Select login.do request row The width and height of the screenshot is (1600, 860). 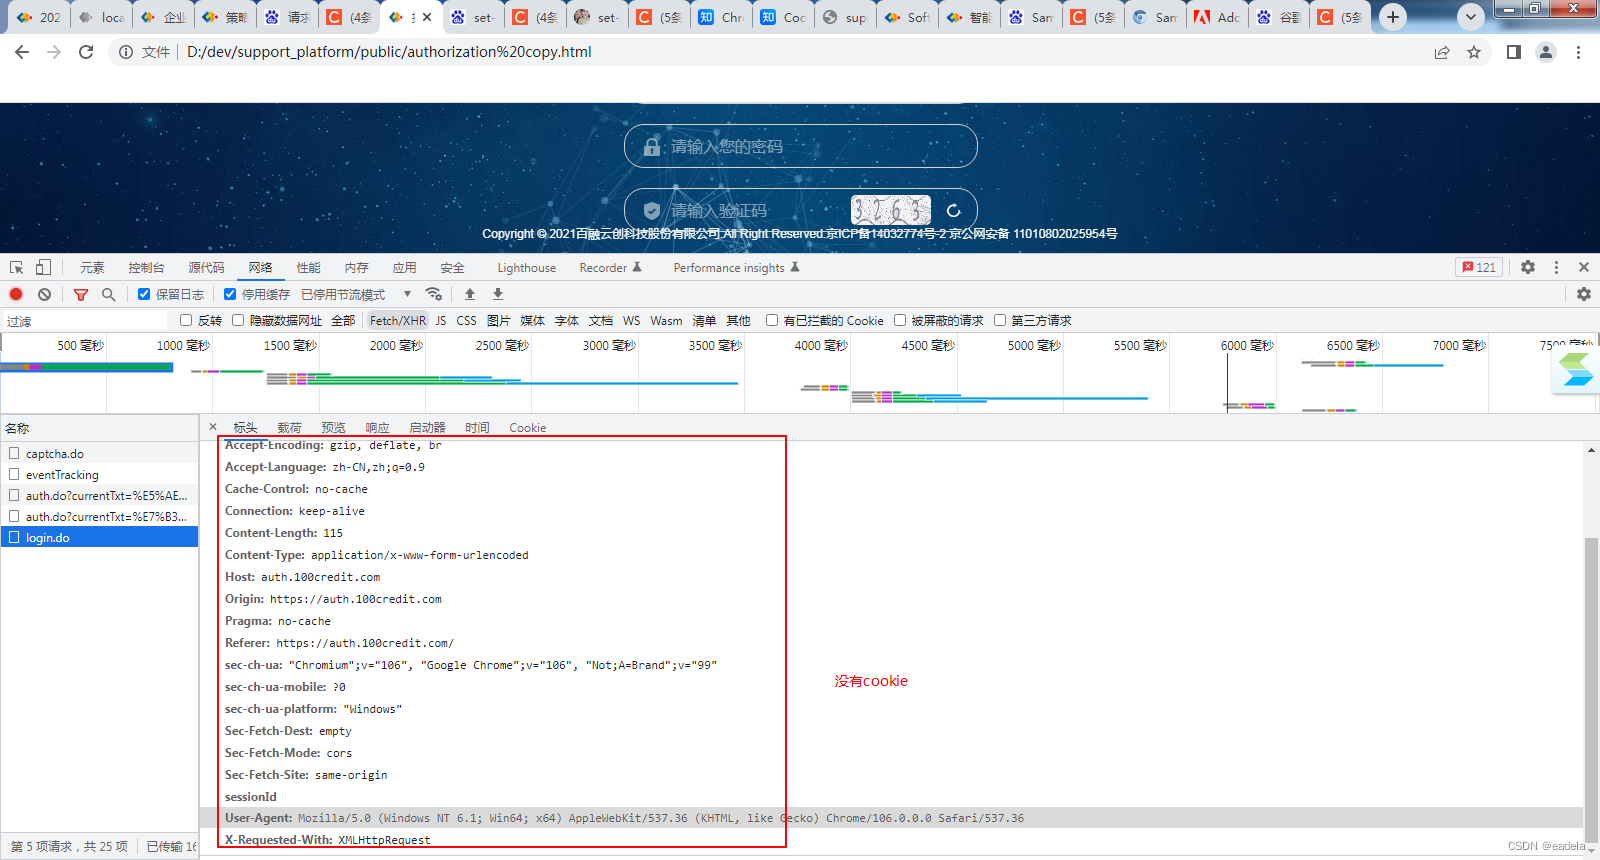[100, 537]
